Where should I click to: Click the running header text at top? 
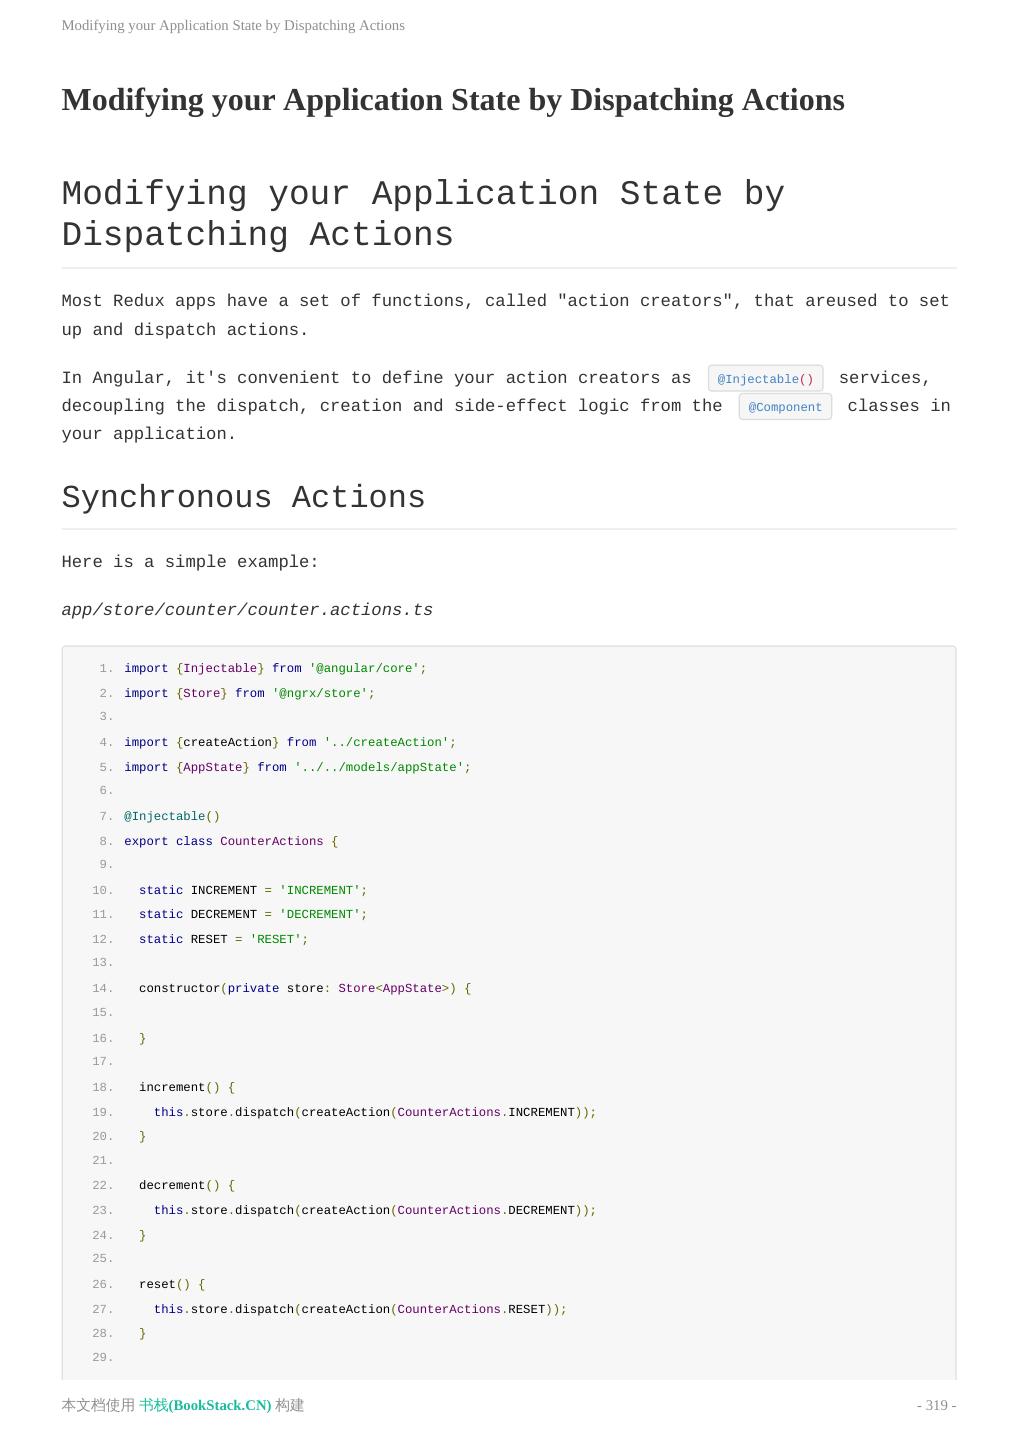pos(233,25)
